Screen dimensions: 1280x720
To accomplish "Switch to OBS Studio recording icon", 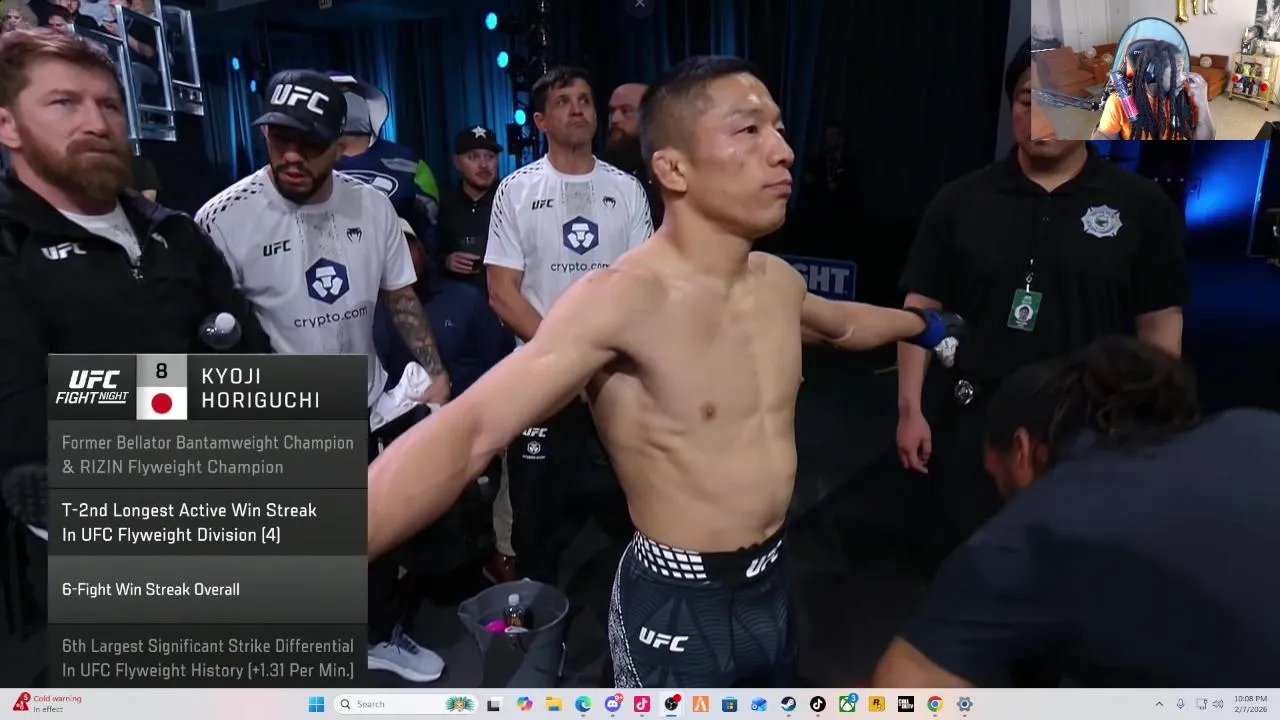I will coord(671,704).
